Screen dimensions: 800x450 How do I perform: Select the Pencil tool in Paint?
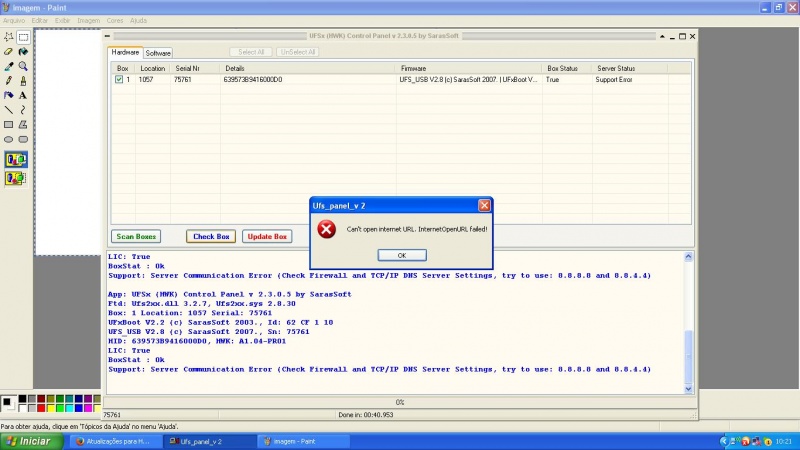pos(9,81)
